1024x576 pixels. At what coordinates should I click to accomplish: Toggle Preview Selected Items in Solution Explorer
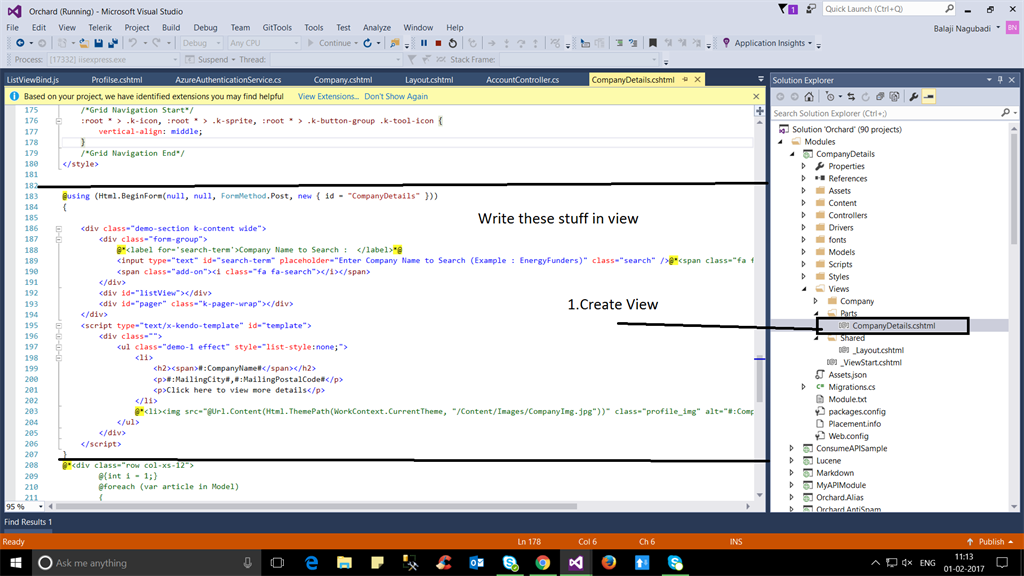coord(929,97)
